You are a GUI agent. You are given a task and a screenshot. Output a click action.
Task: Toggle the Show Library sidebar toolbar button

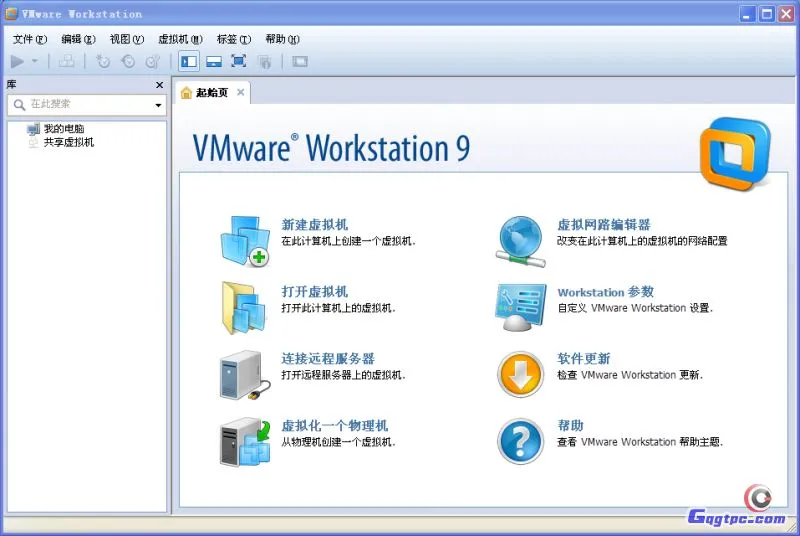click(189, 62)
